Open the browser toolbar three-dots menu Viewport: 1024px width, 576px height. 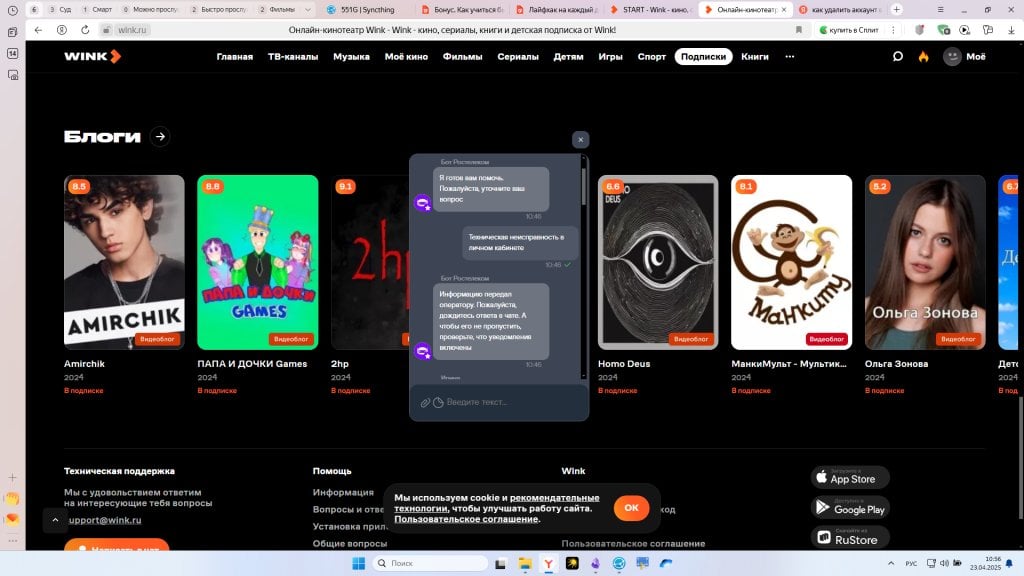[893, 30]
